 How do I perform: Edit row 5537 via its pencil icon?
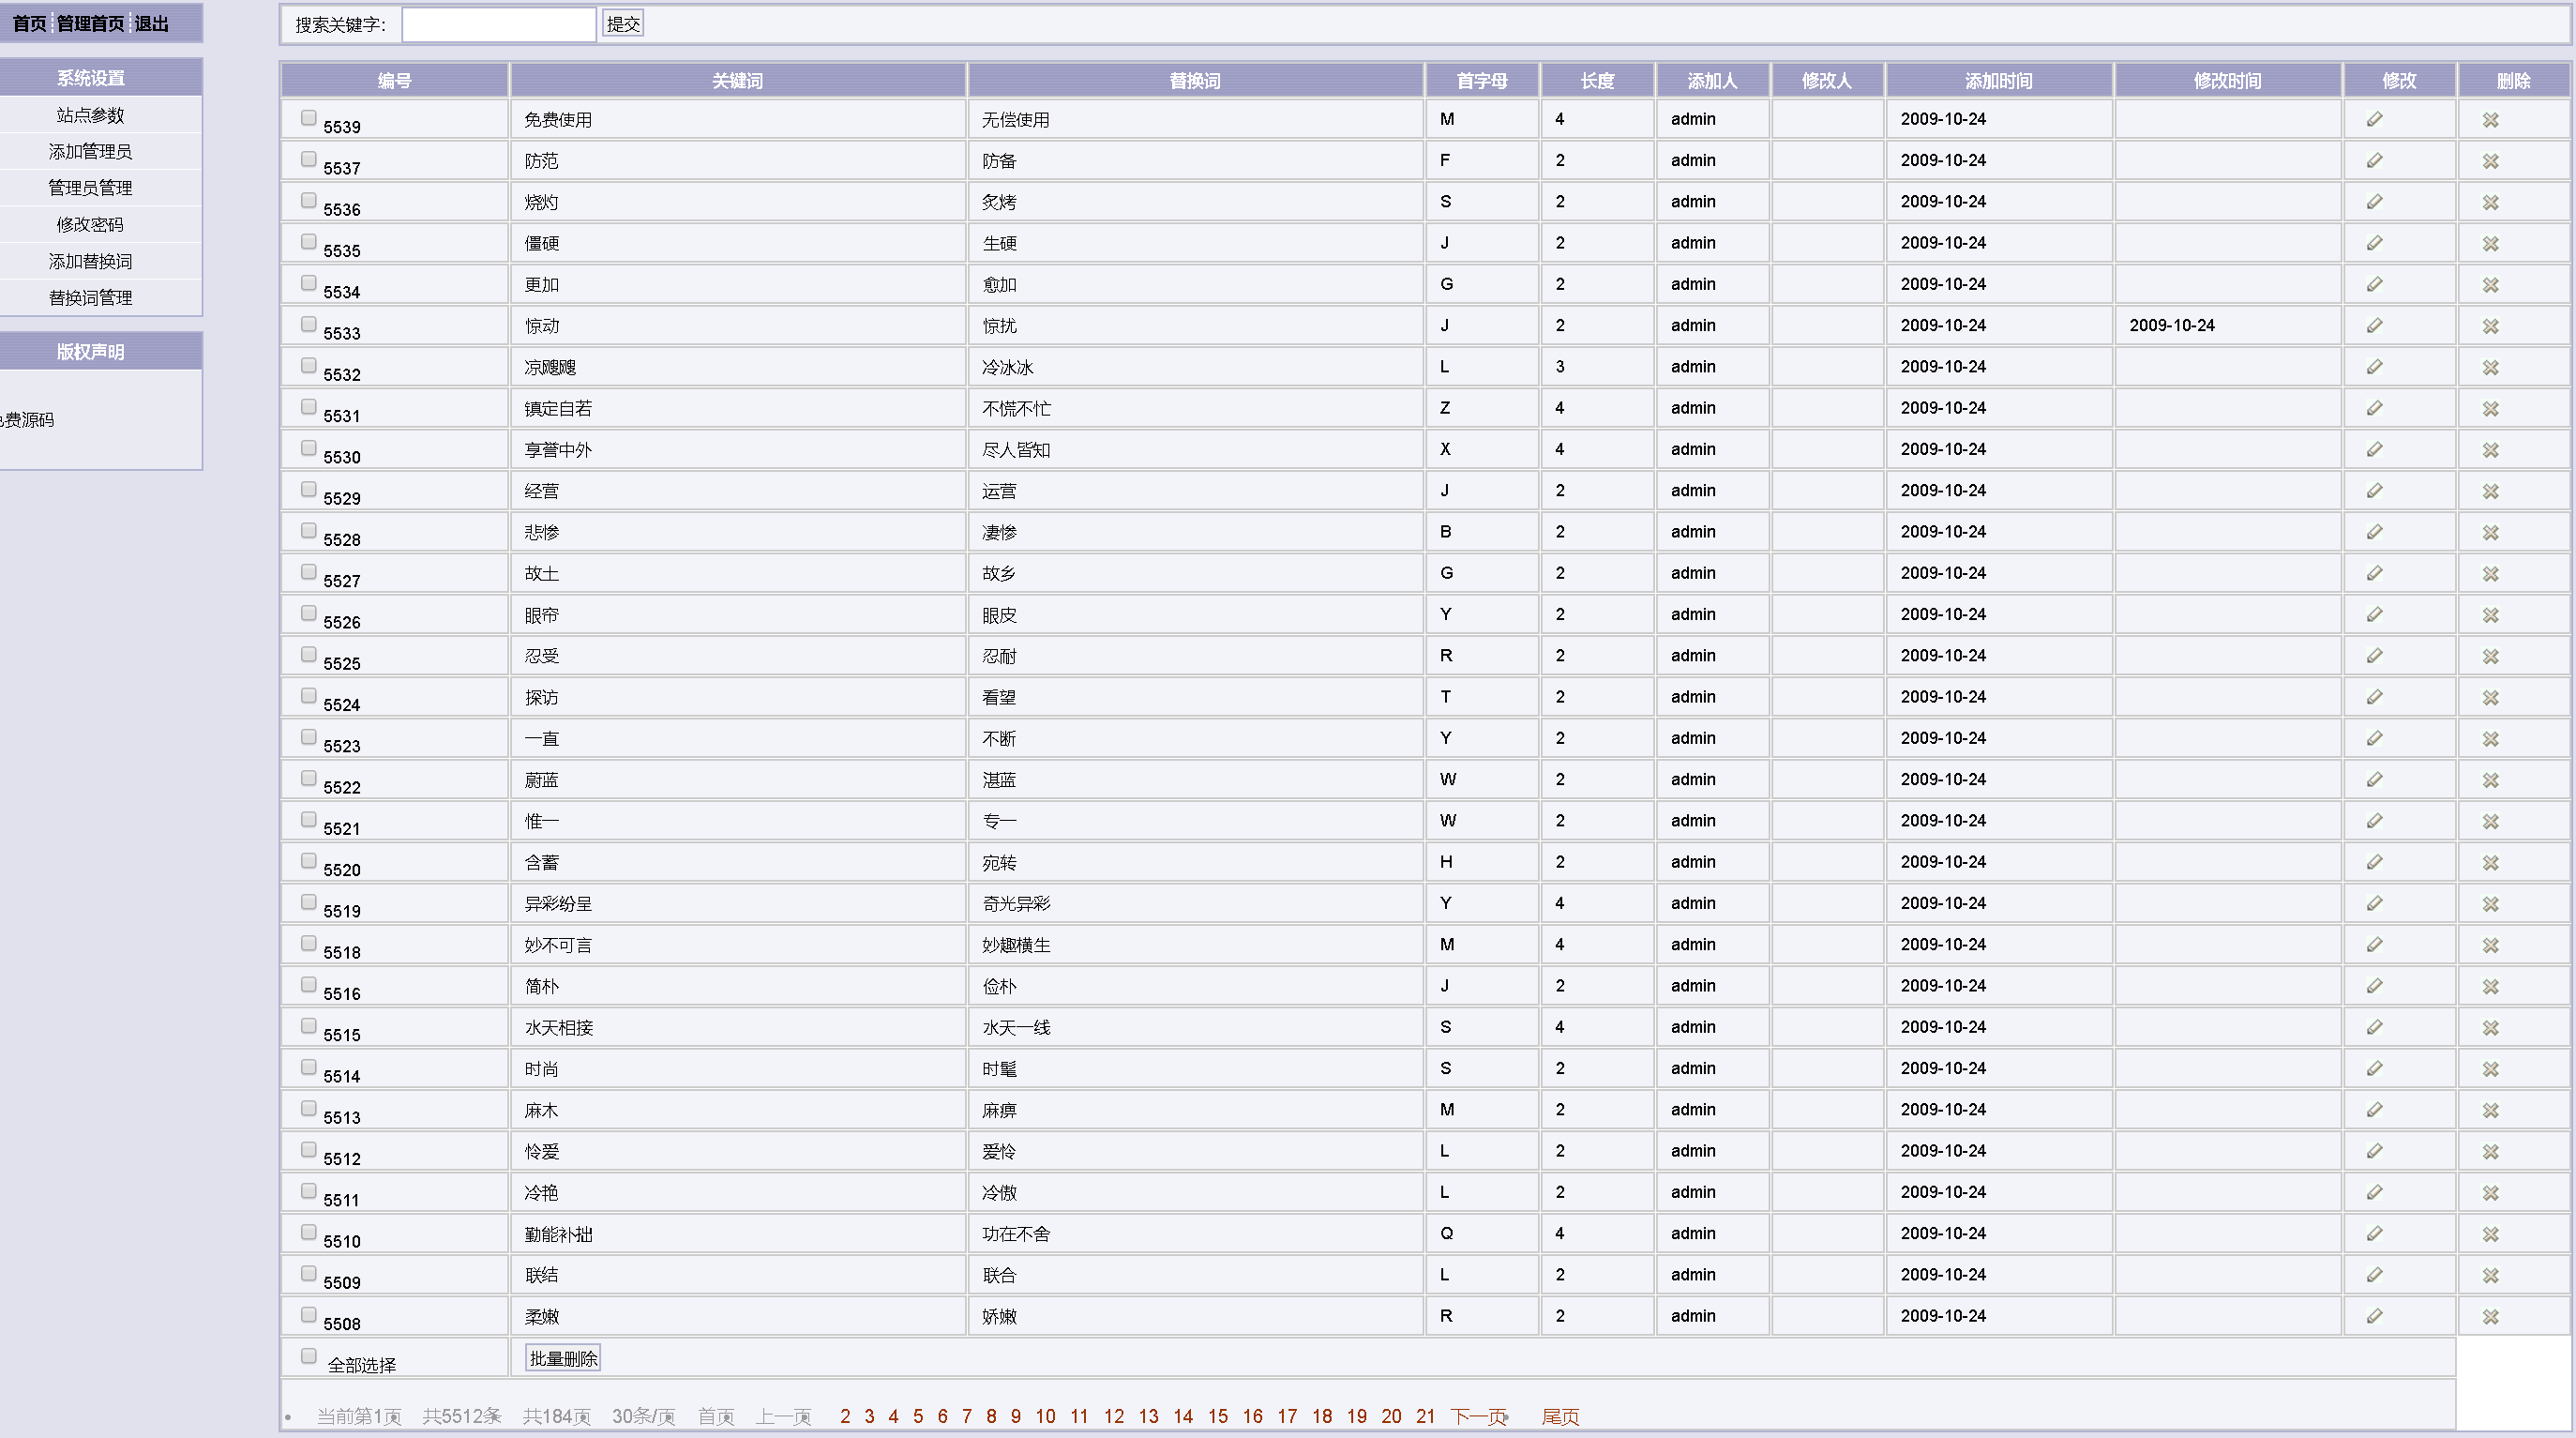[2374, 161]
